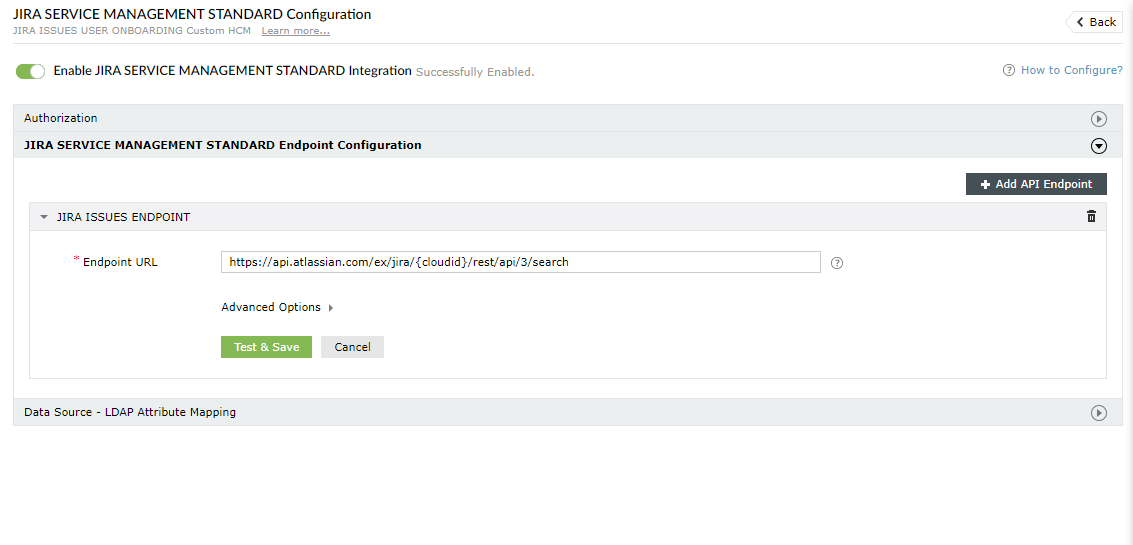Toggle the Enable JIRA Service Management Integration switch
The height and width of the screenshot is (545, 1133).
pyautogui.click(x=30, y=72)
